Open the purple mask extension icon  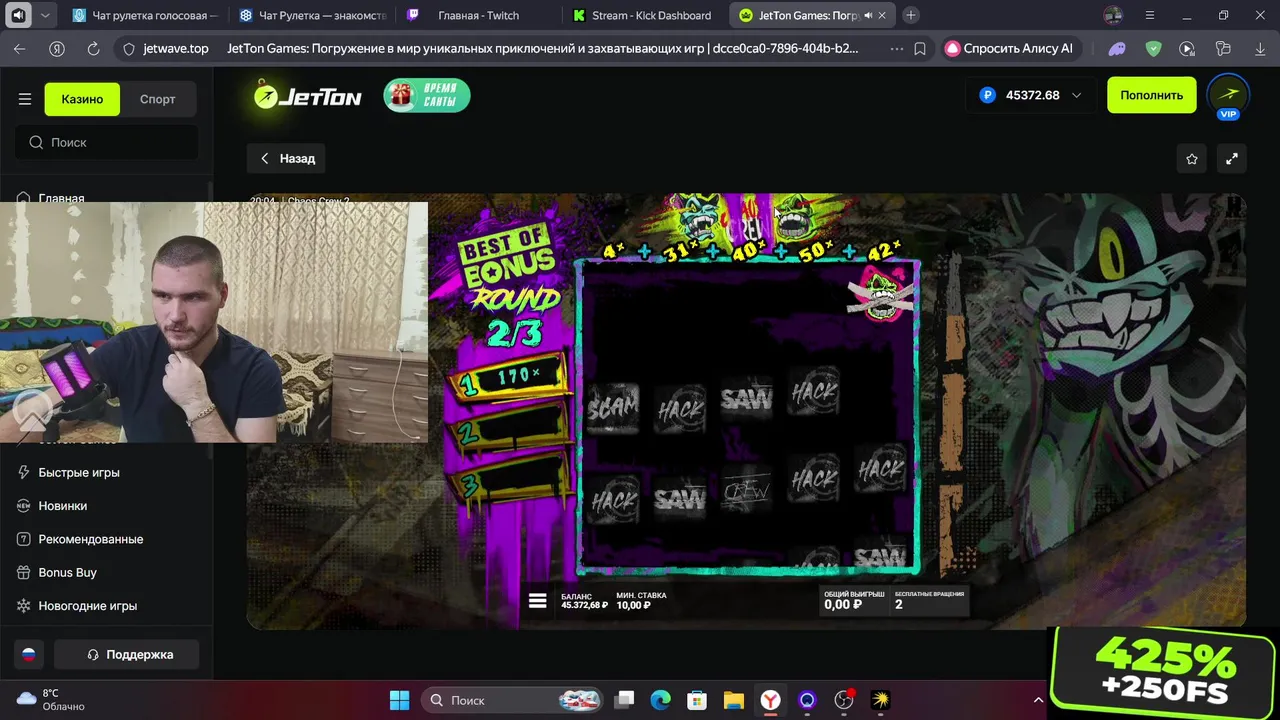tap(1118, 48)
